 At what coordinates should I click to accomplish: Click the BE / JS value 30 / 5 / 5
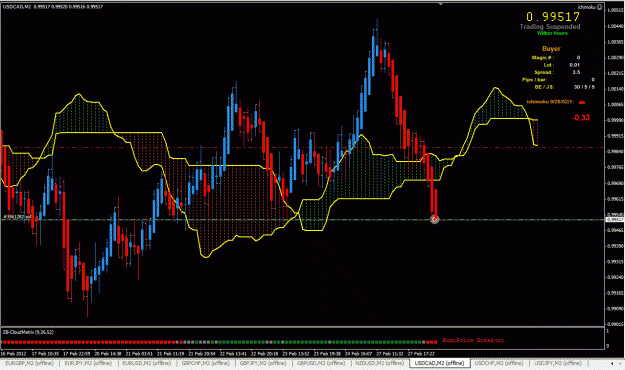click(584, 87)
